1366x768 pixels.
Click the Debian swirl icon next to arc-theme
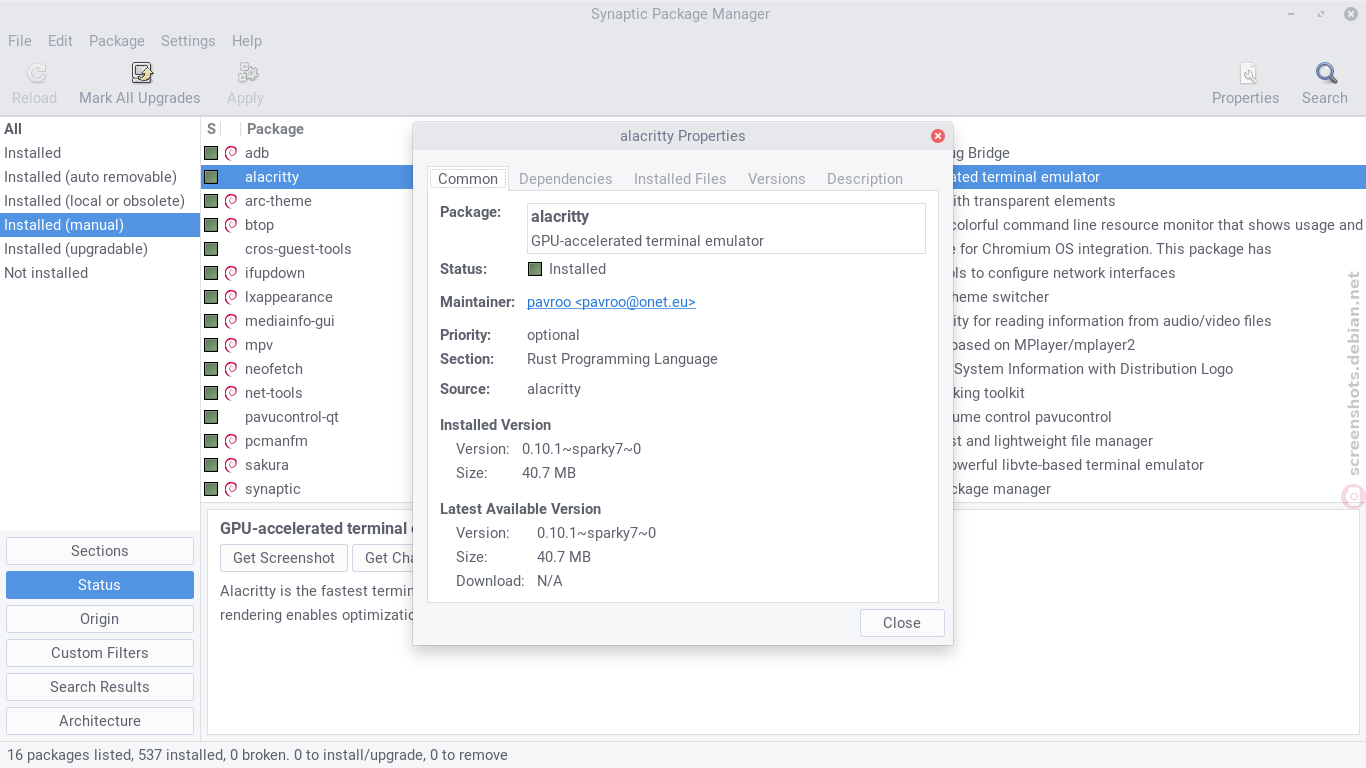coord(231,201)
